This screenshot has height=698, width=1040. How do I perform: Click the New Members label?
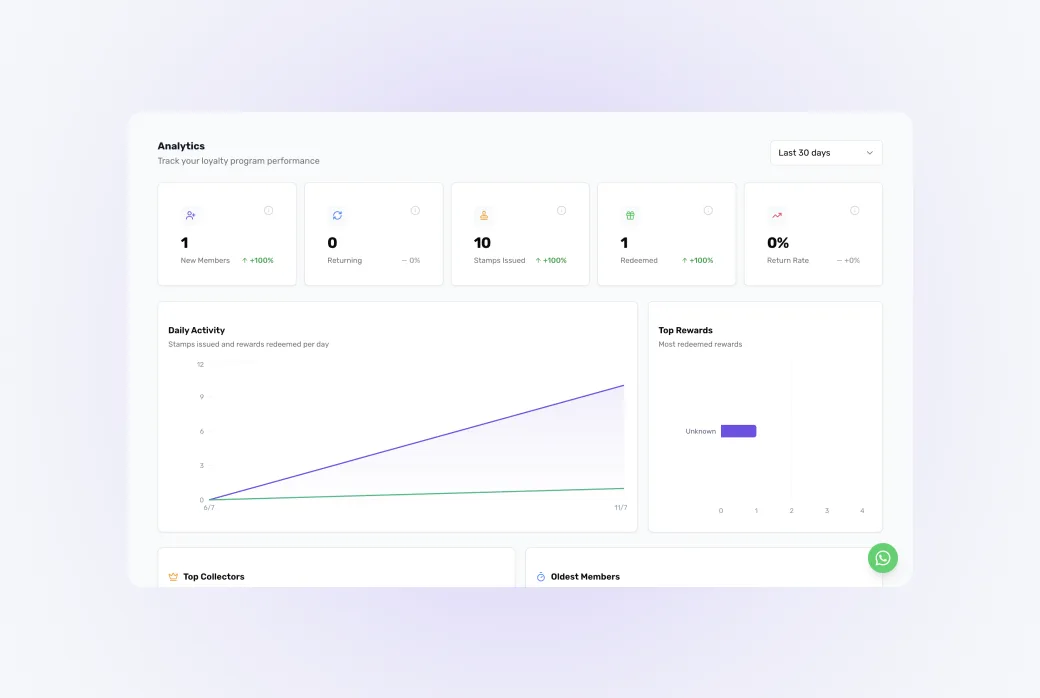(205, 261)
